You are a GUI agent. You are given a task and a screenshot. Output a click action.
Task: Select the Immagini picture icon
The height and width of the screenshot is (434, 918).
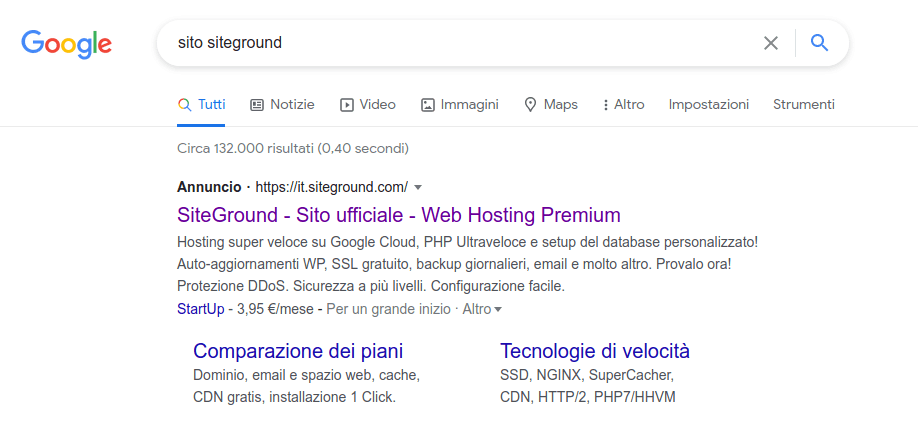[x=428, y=105]
